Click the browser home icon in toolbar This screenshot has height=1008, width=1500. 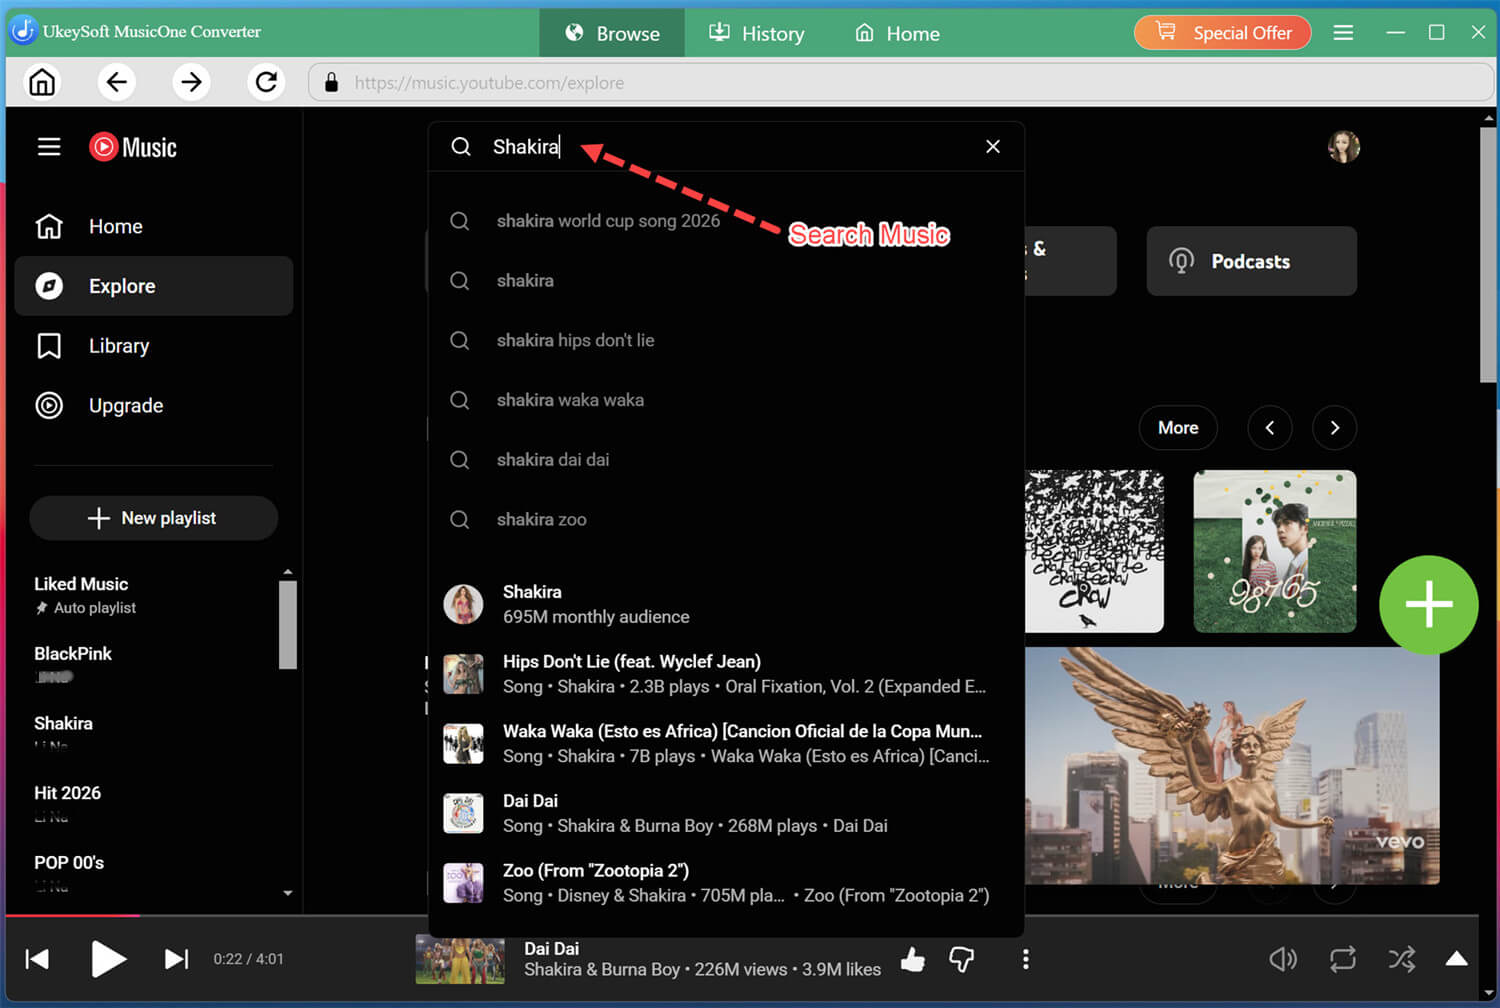(42, 82)
